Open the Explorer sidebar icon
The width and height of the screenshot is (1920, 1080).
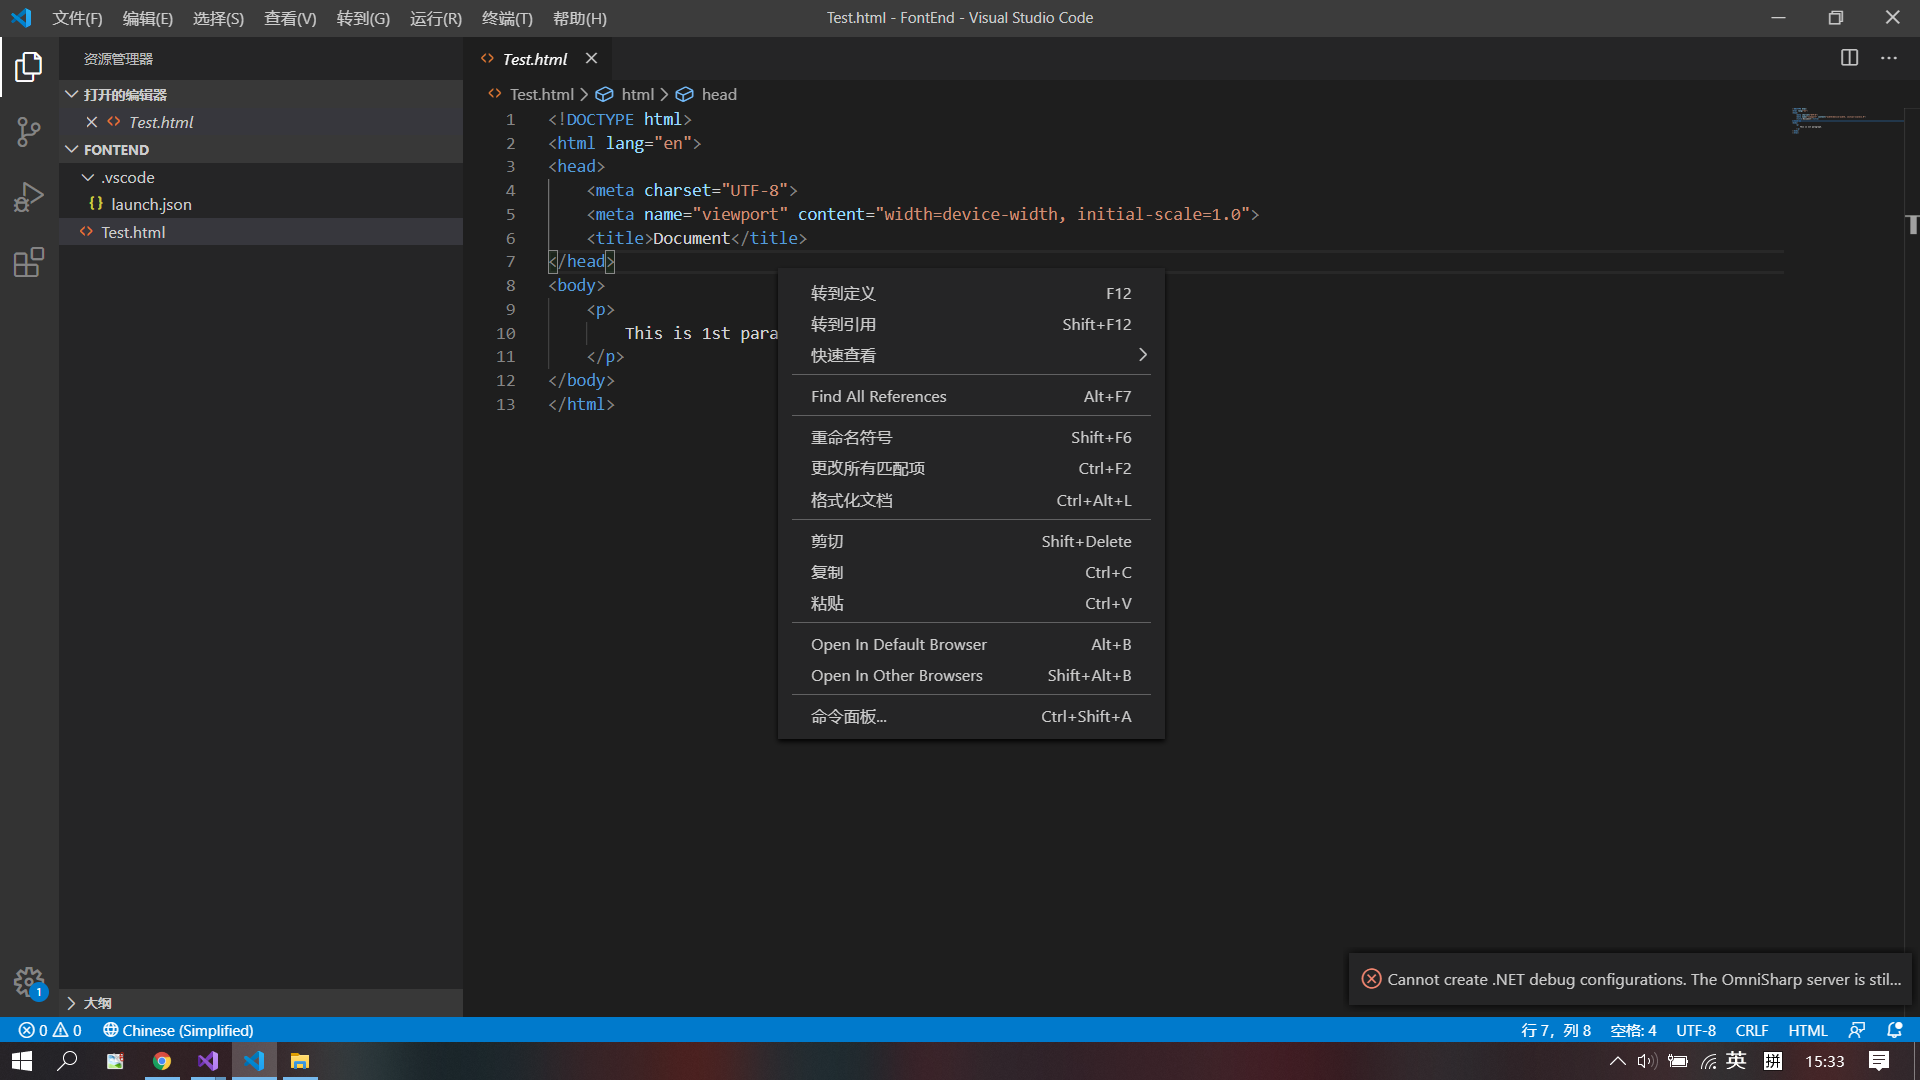click(28, 66)
